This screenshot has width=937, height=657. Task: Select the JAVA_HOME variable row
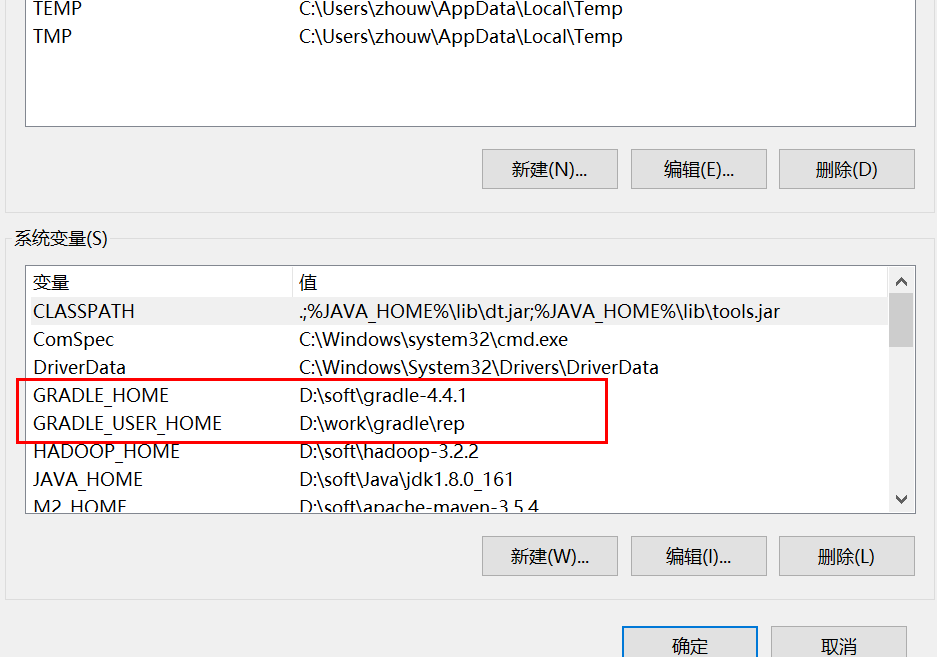[459, 479]
